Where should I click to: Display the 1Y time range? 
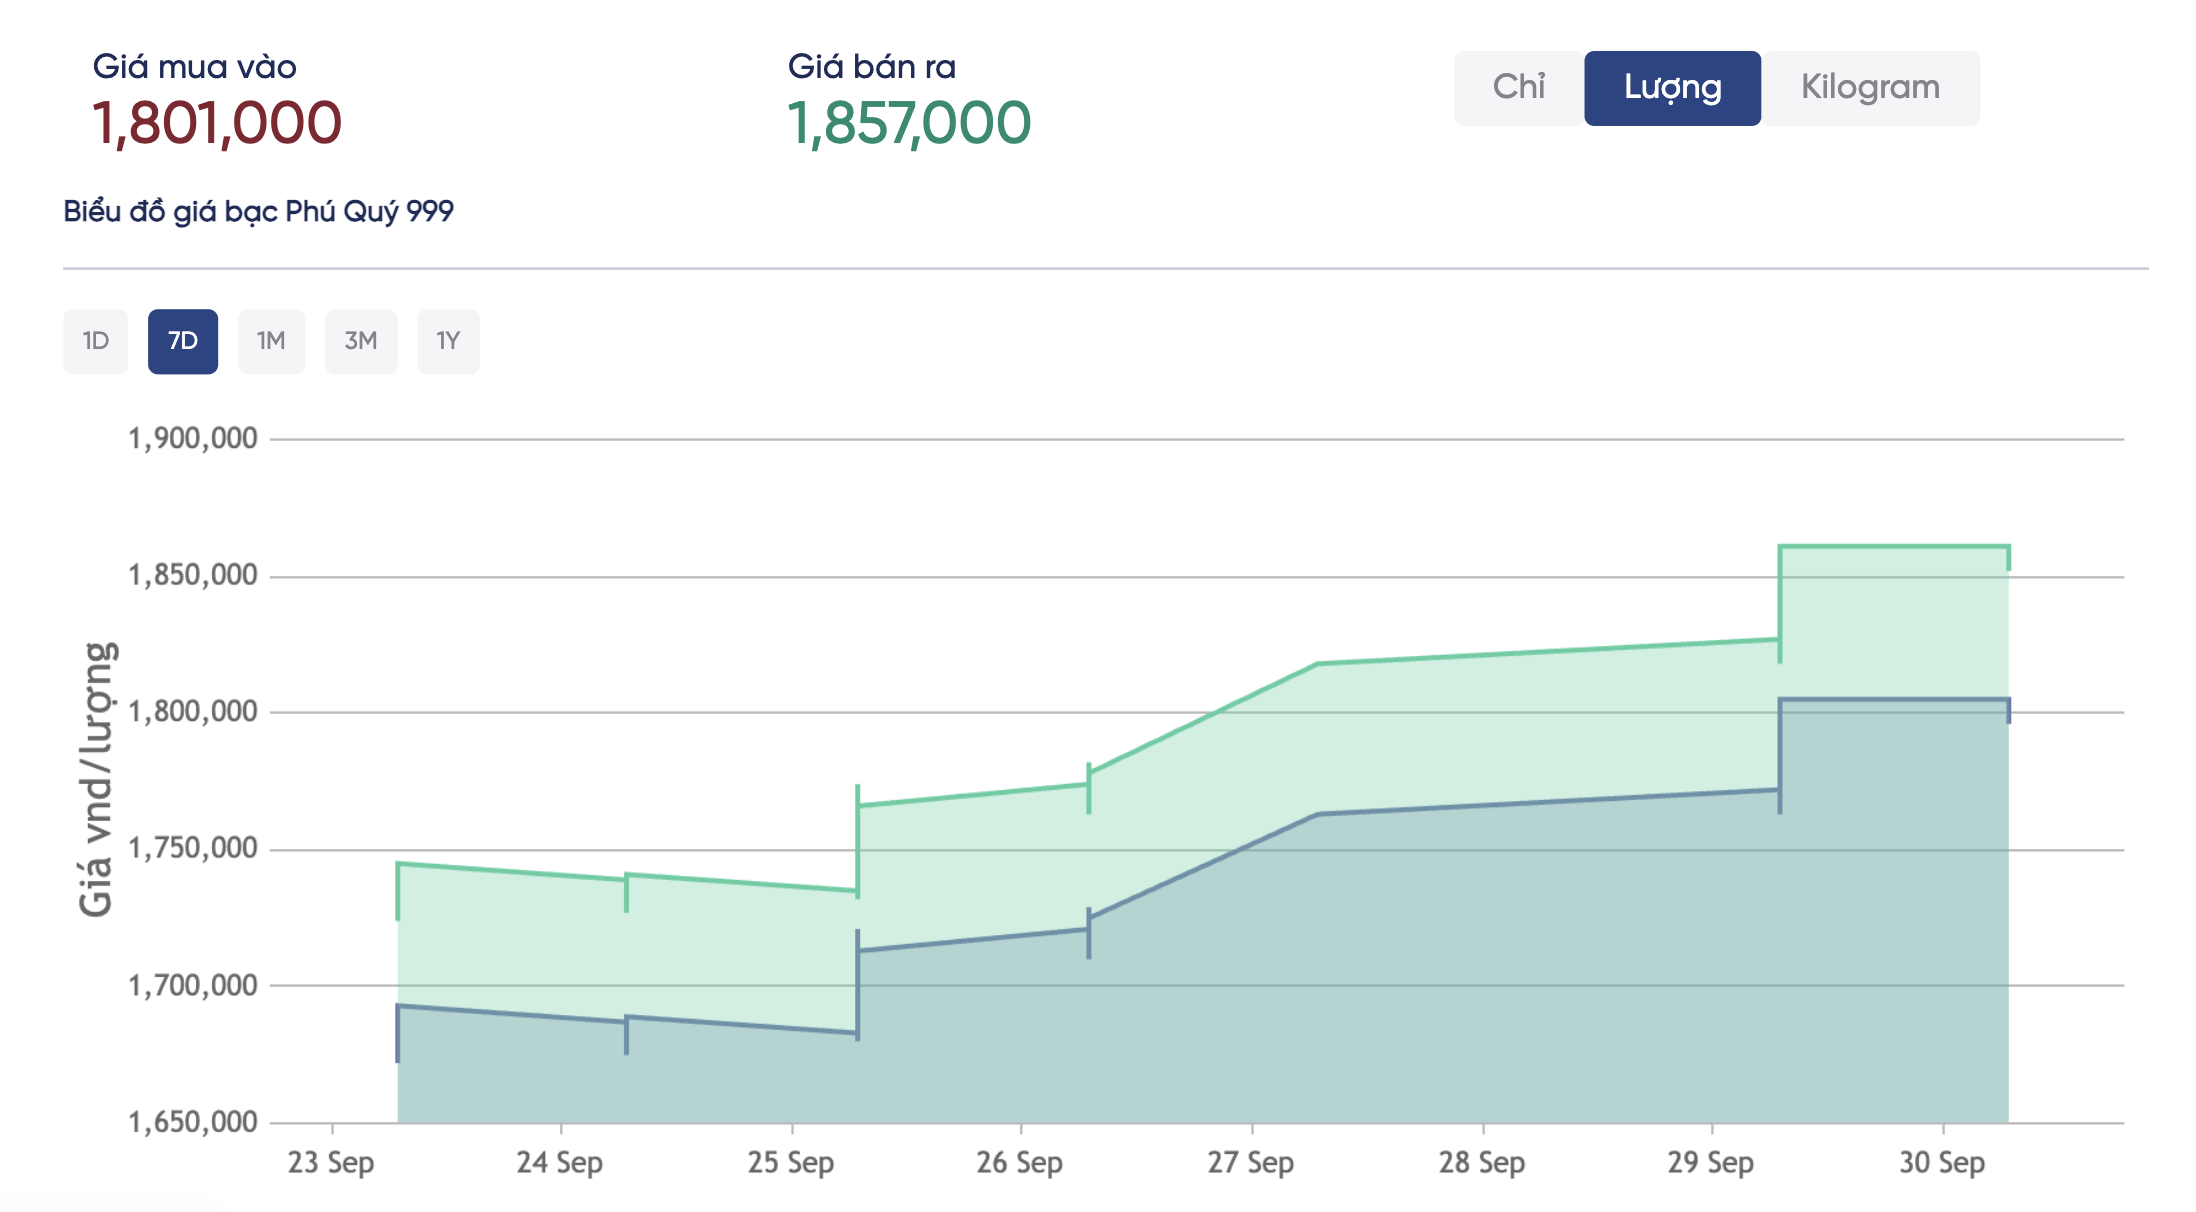[x=448, y=341]
